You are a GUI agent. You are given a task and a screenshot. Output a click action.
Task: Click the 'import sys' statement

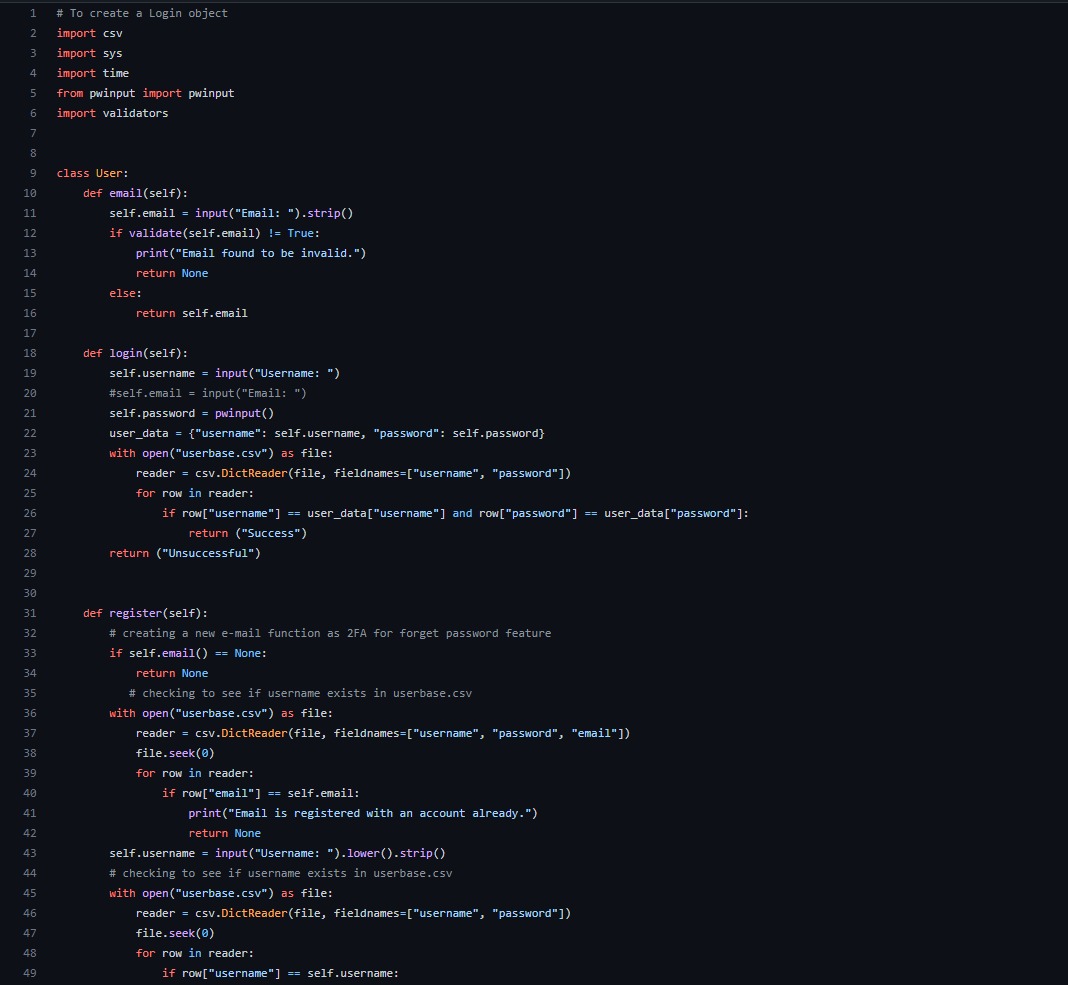88,53
